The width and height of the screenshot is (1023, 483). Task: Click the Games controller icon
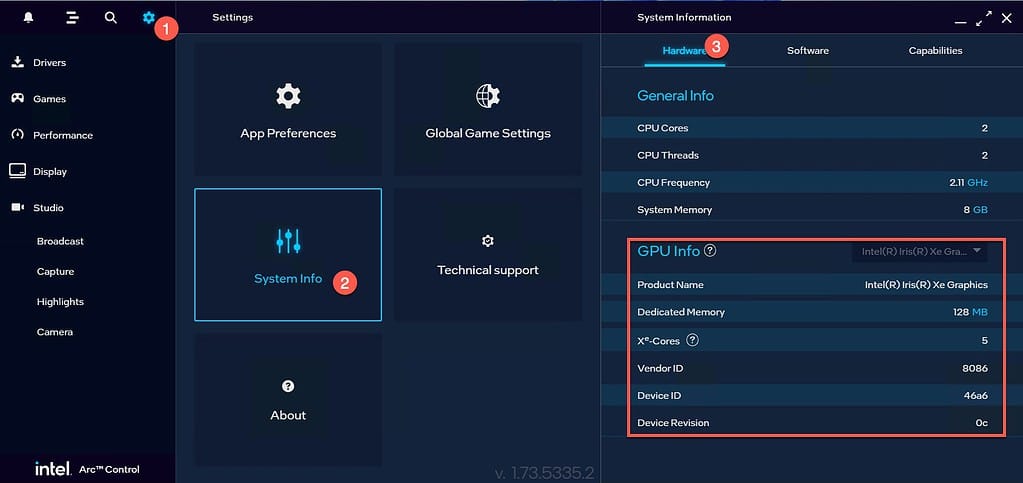18,99
